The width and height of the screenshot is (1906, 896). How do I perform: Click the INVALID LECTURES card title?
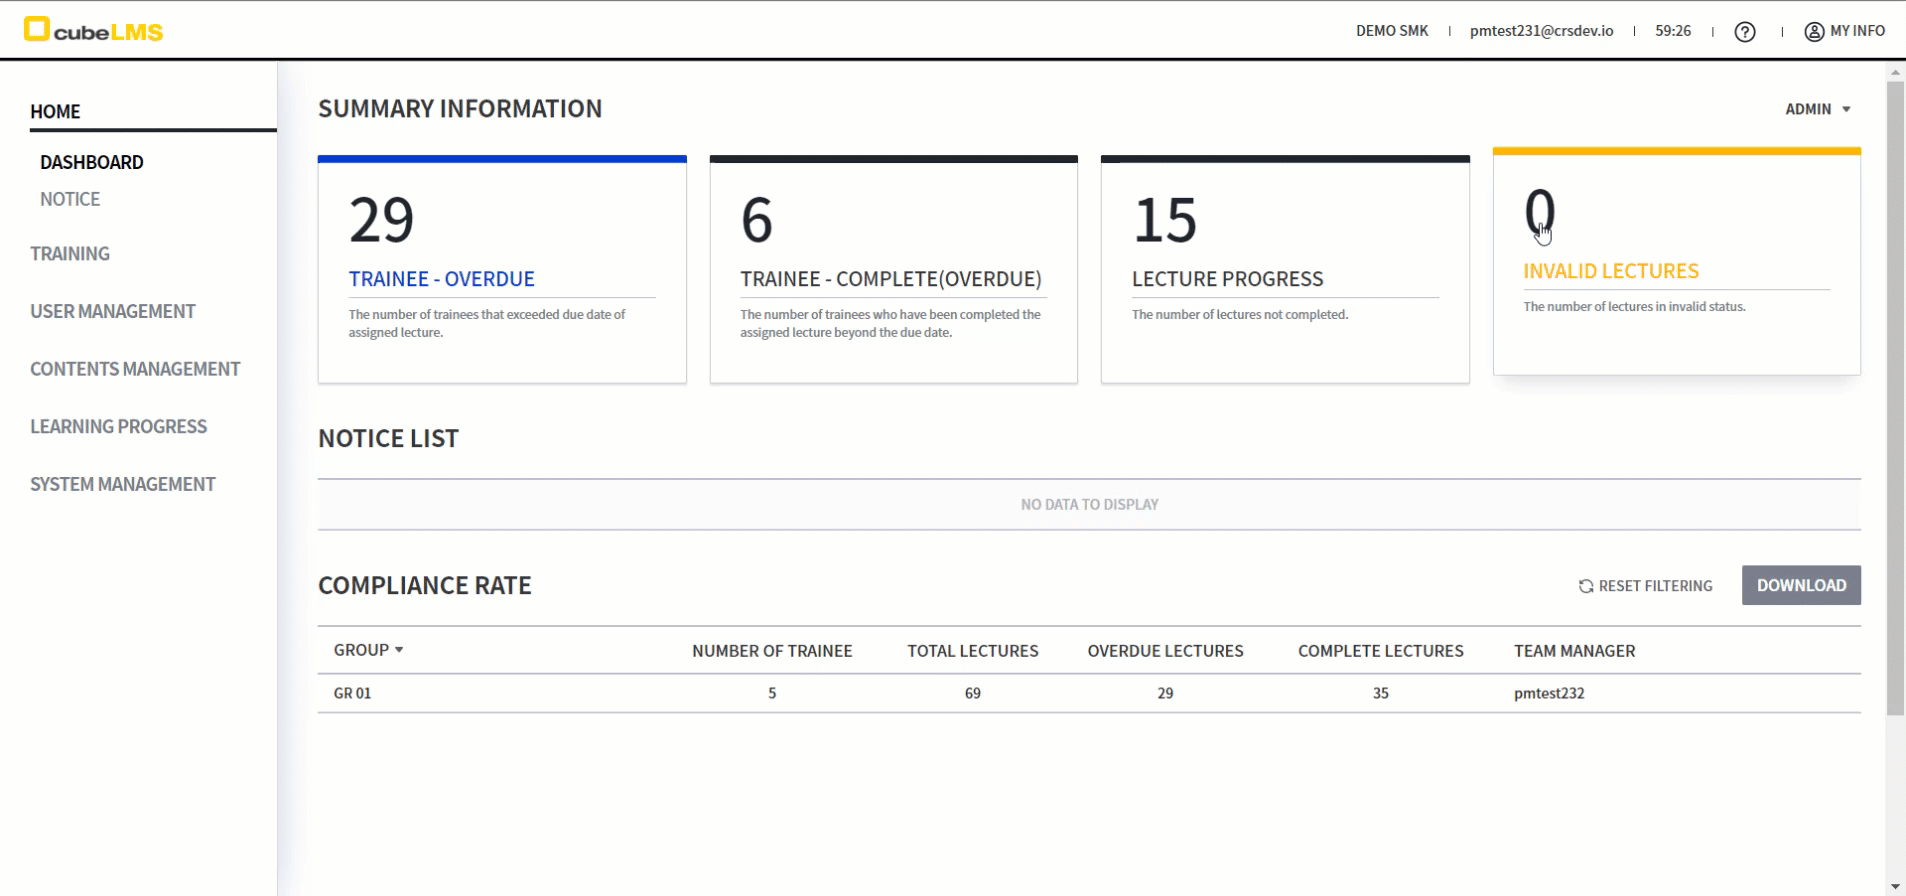(1610, 271)
